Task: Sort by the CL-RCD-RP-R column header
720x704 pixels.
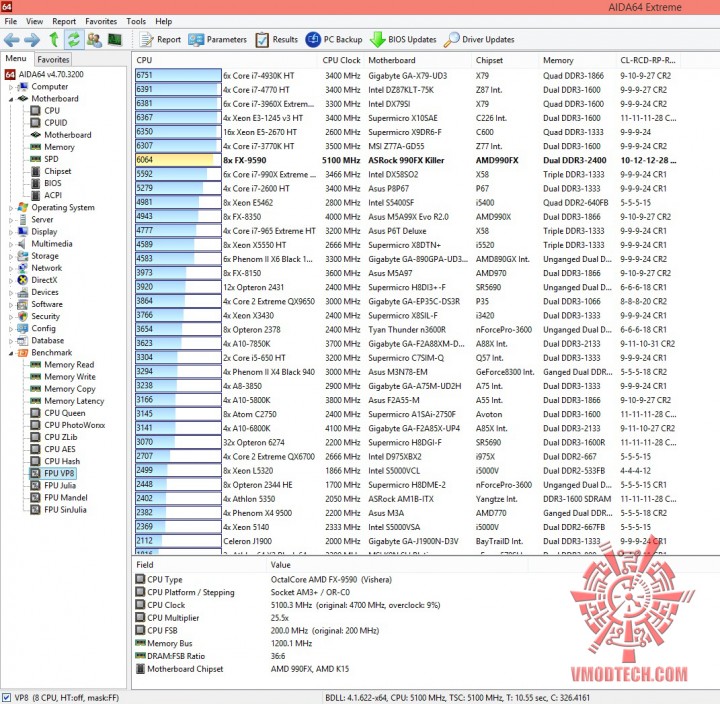Action: click(x=648, y=60)
